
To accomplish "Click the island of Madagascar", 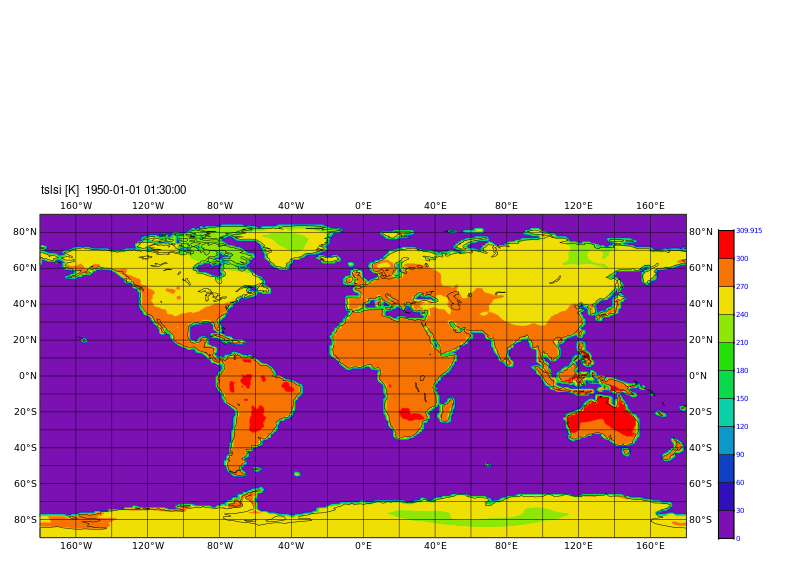I will tap(447, 409).
